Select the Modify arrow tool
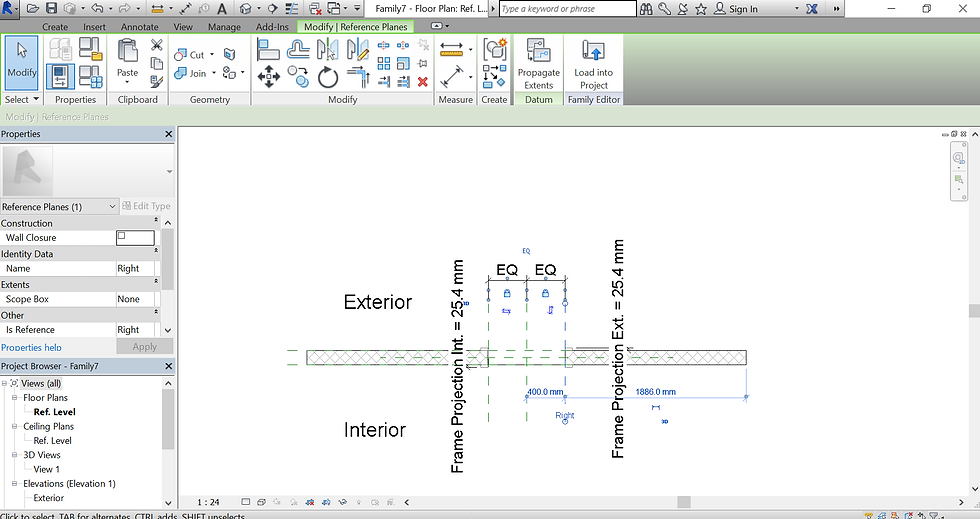Image resolution: width=980 pixels, height=519 pixels. click(x=22, y=63)
